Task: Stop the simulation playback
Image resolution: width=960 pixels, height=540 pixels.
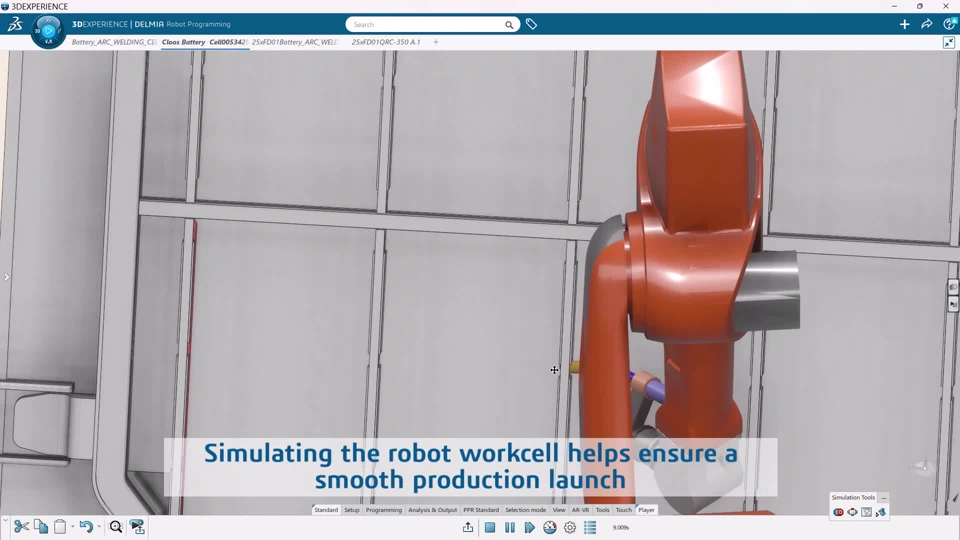Action: pyautogui.click(x=490, y=527)
